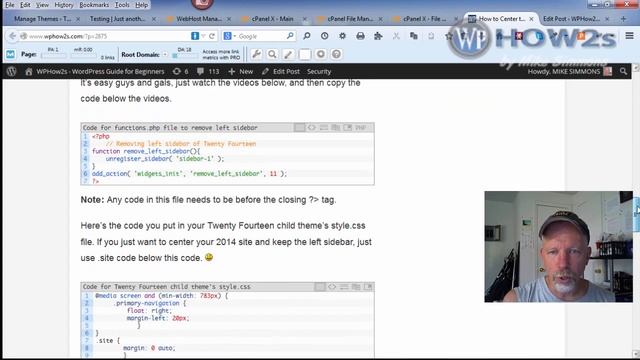Click the Cut scissors toolbar icon

point(396,36)
